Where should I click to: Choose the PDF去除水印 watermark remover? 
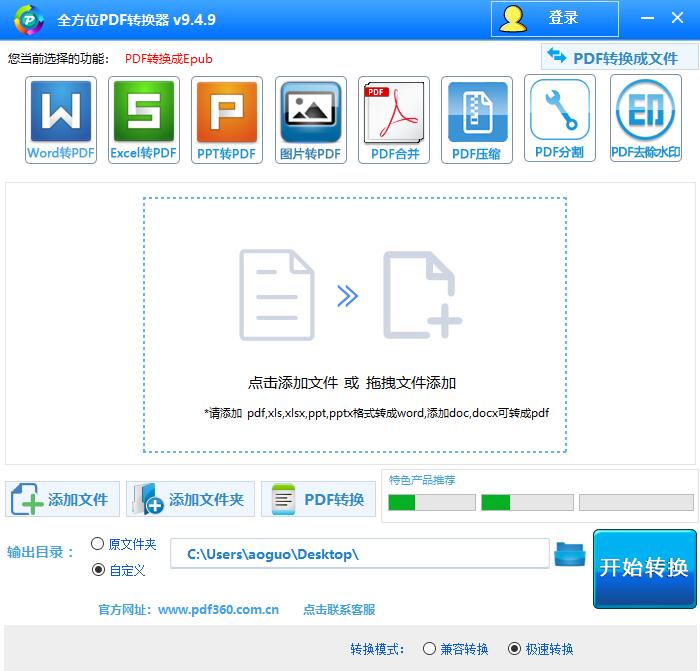646,118
